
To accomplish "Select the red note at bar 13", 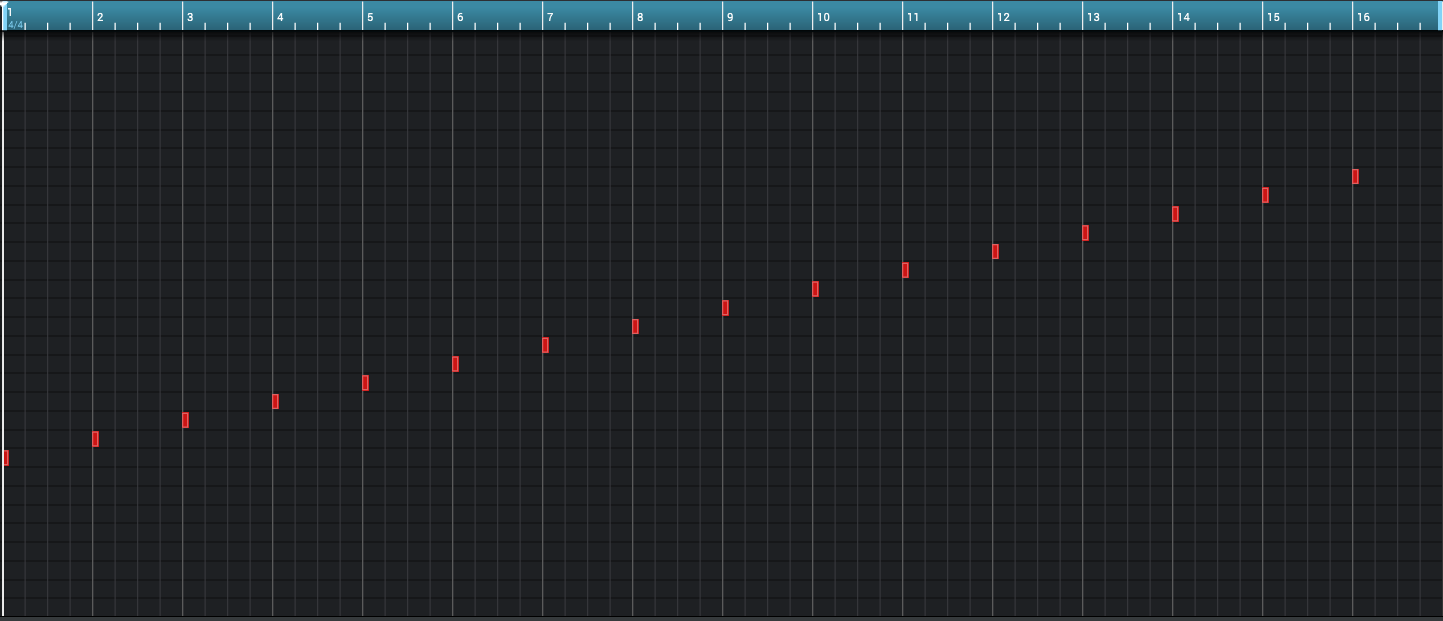I will point(1086,233).
